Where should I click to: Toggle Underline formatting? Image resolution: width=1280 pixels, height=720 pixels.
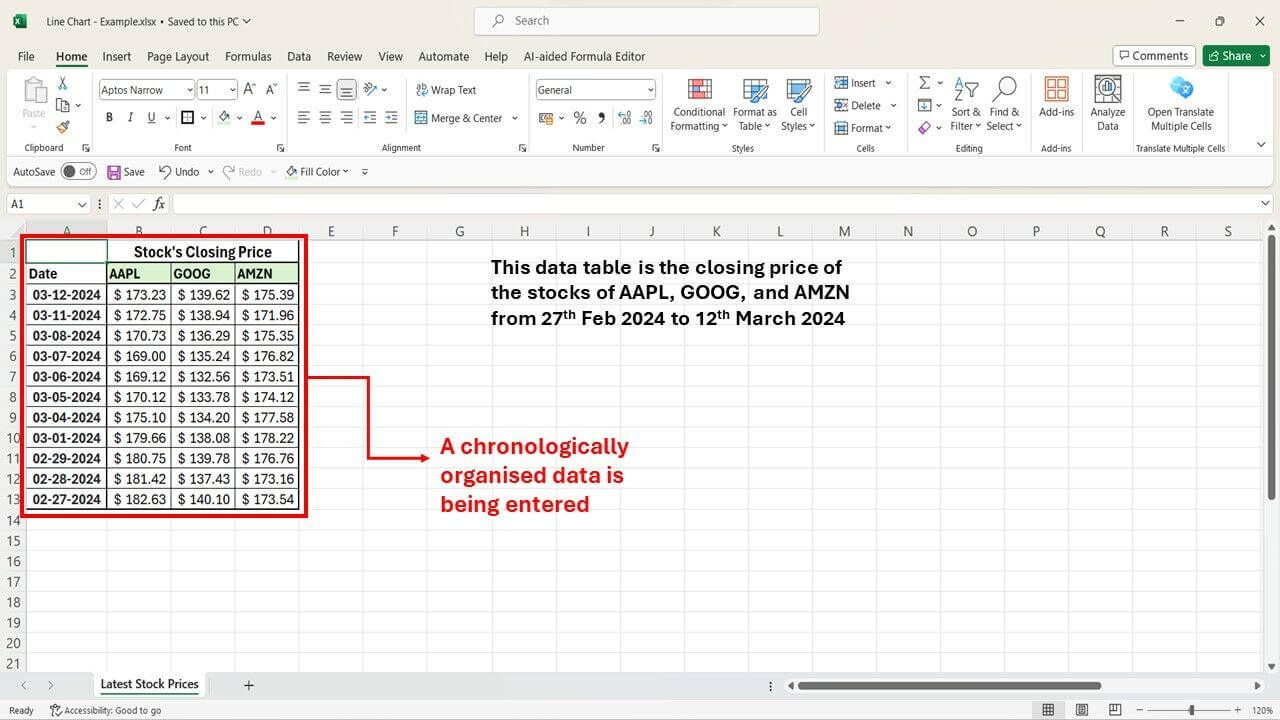[x=152, y=118]
